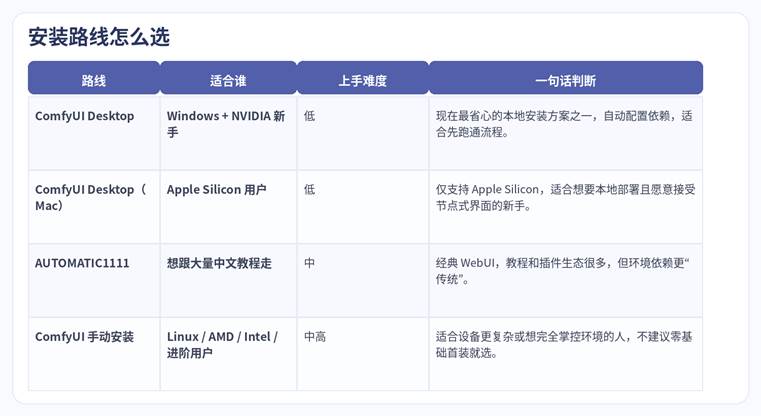Click the 想跟大量中文教程走 cell
This screenshot has width=761, height=416.
[219, 263]
